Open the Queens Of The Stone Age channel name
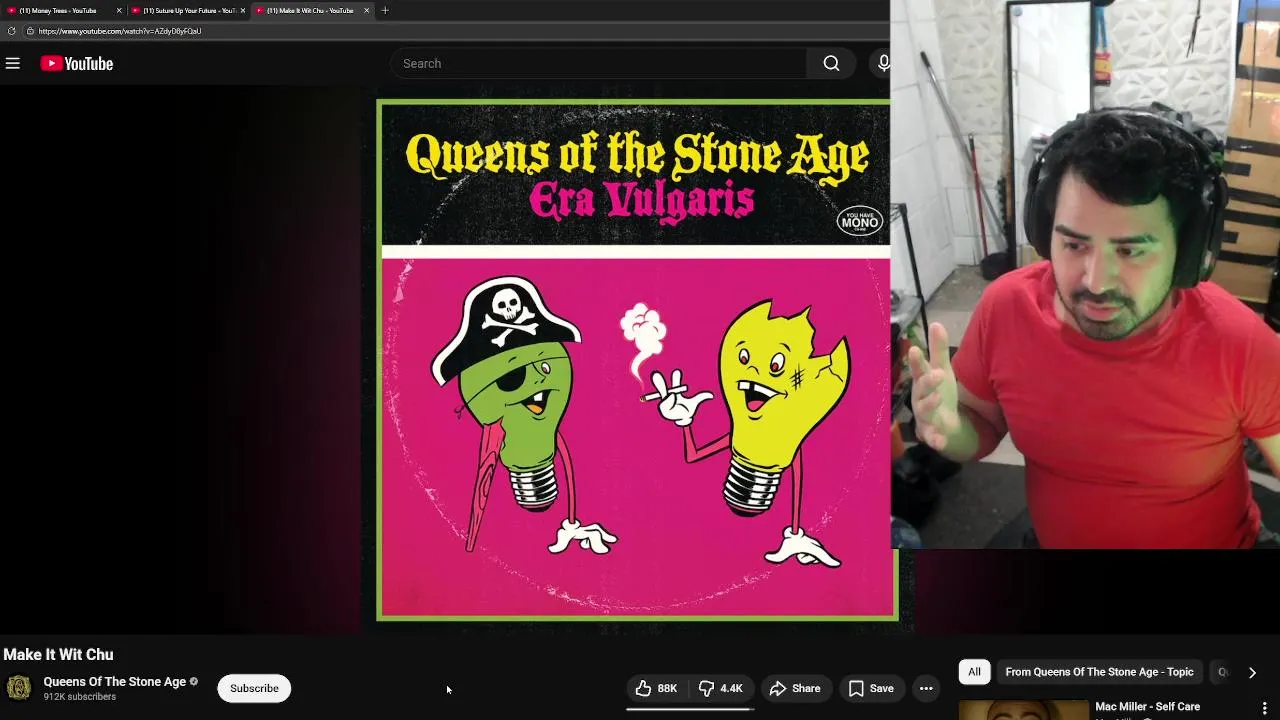 115,682
